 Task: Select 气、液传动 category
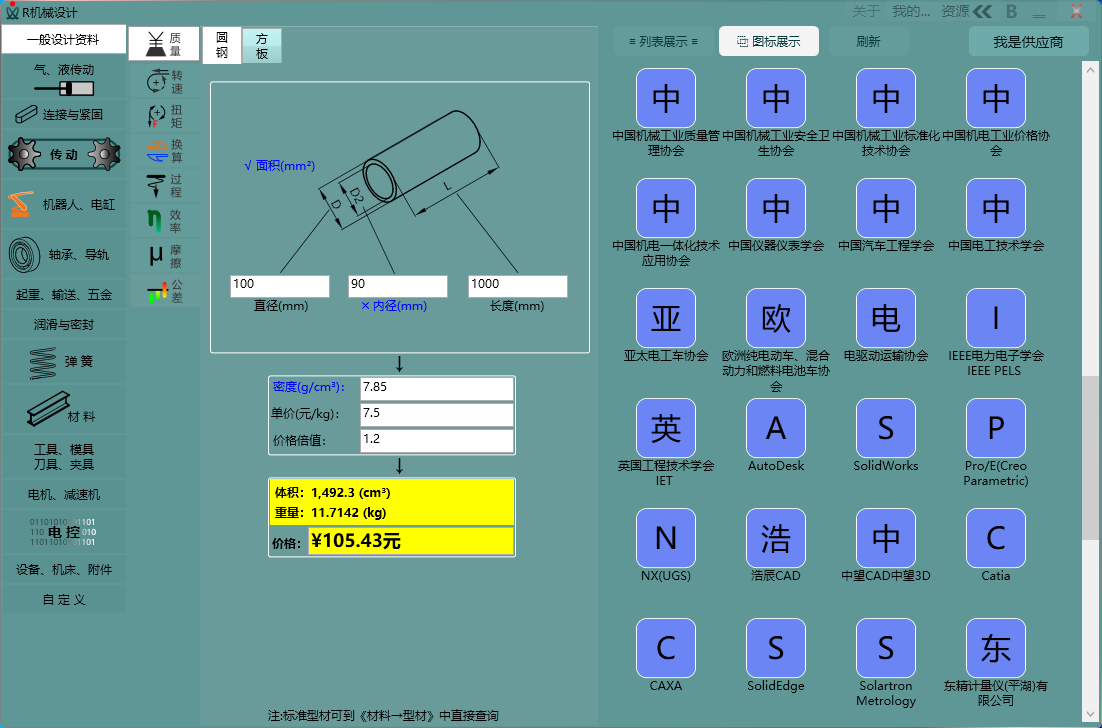(x=64, y=77)
